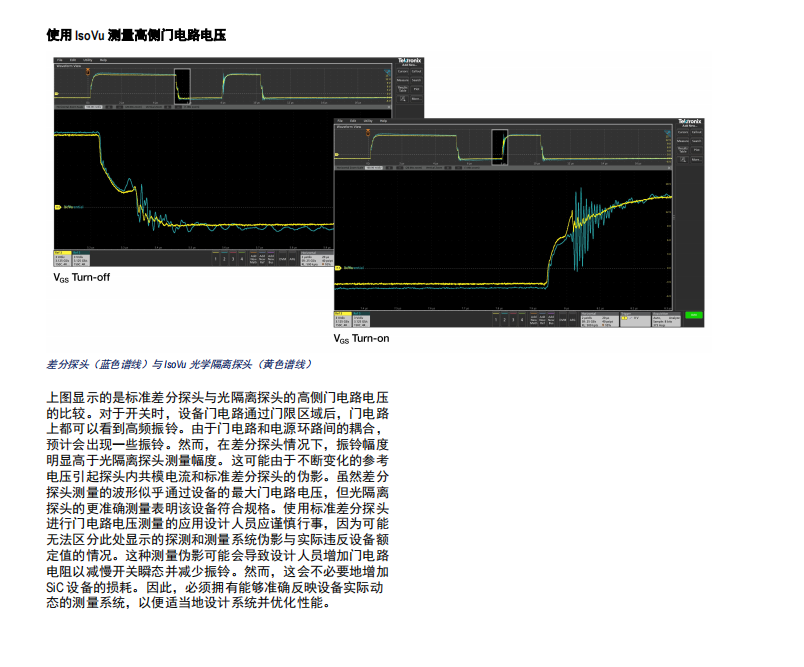Toggle channel 1 in the Turn-on scope
Image resolution: width=804 pixels, height=667 pixels.
click(496, 320)
